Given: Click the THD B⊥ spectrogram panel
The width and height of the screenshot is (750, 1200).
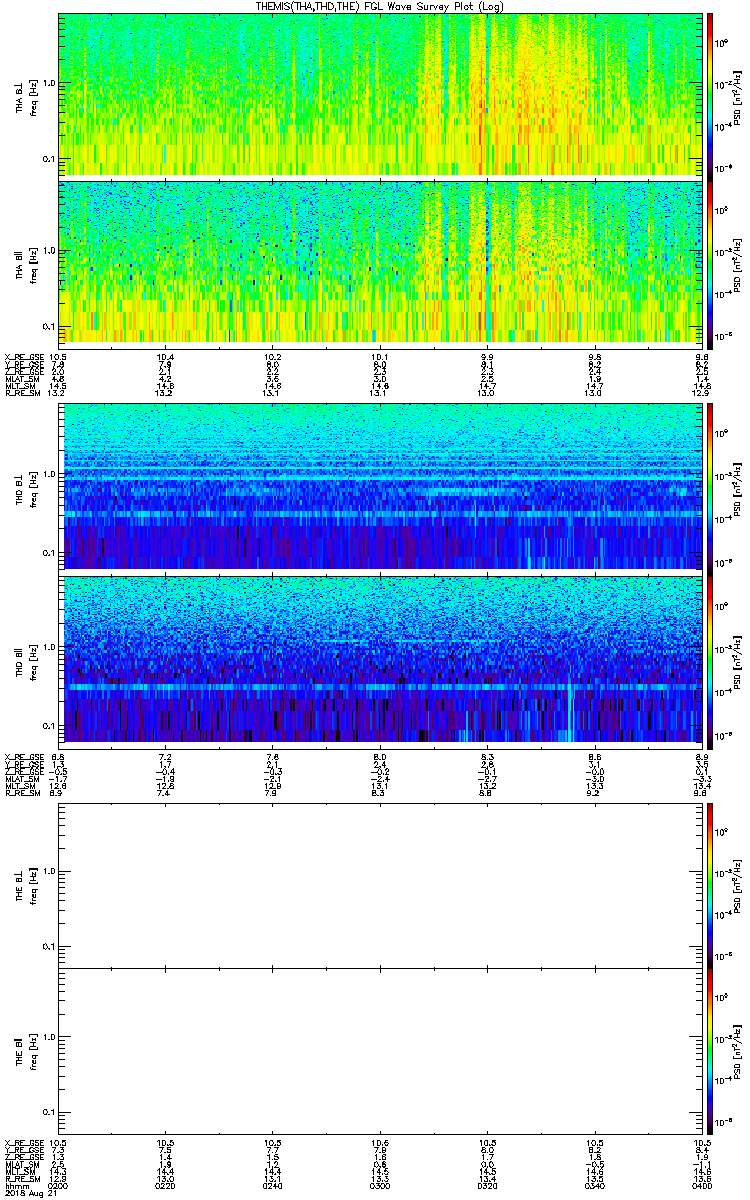Looking at the screenshot, I should pos(378,486).
